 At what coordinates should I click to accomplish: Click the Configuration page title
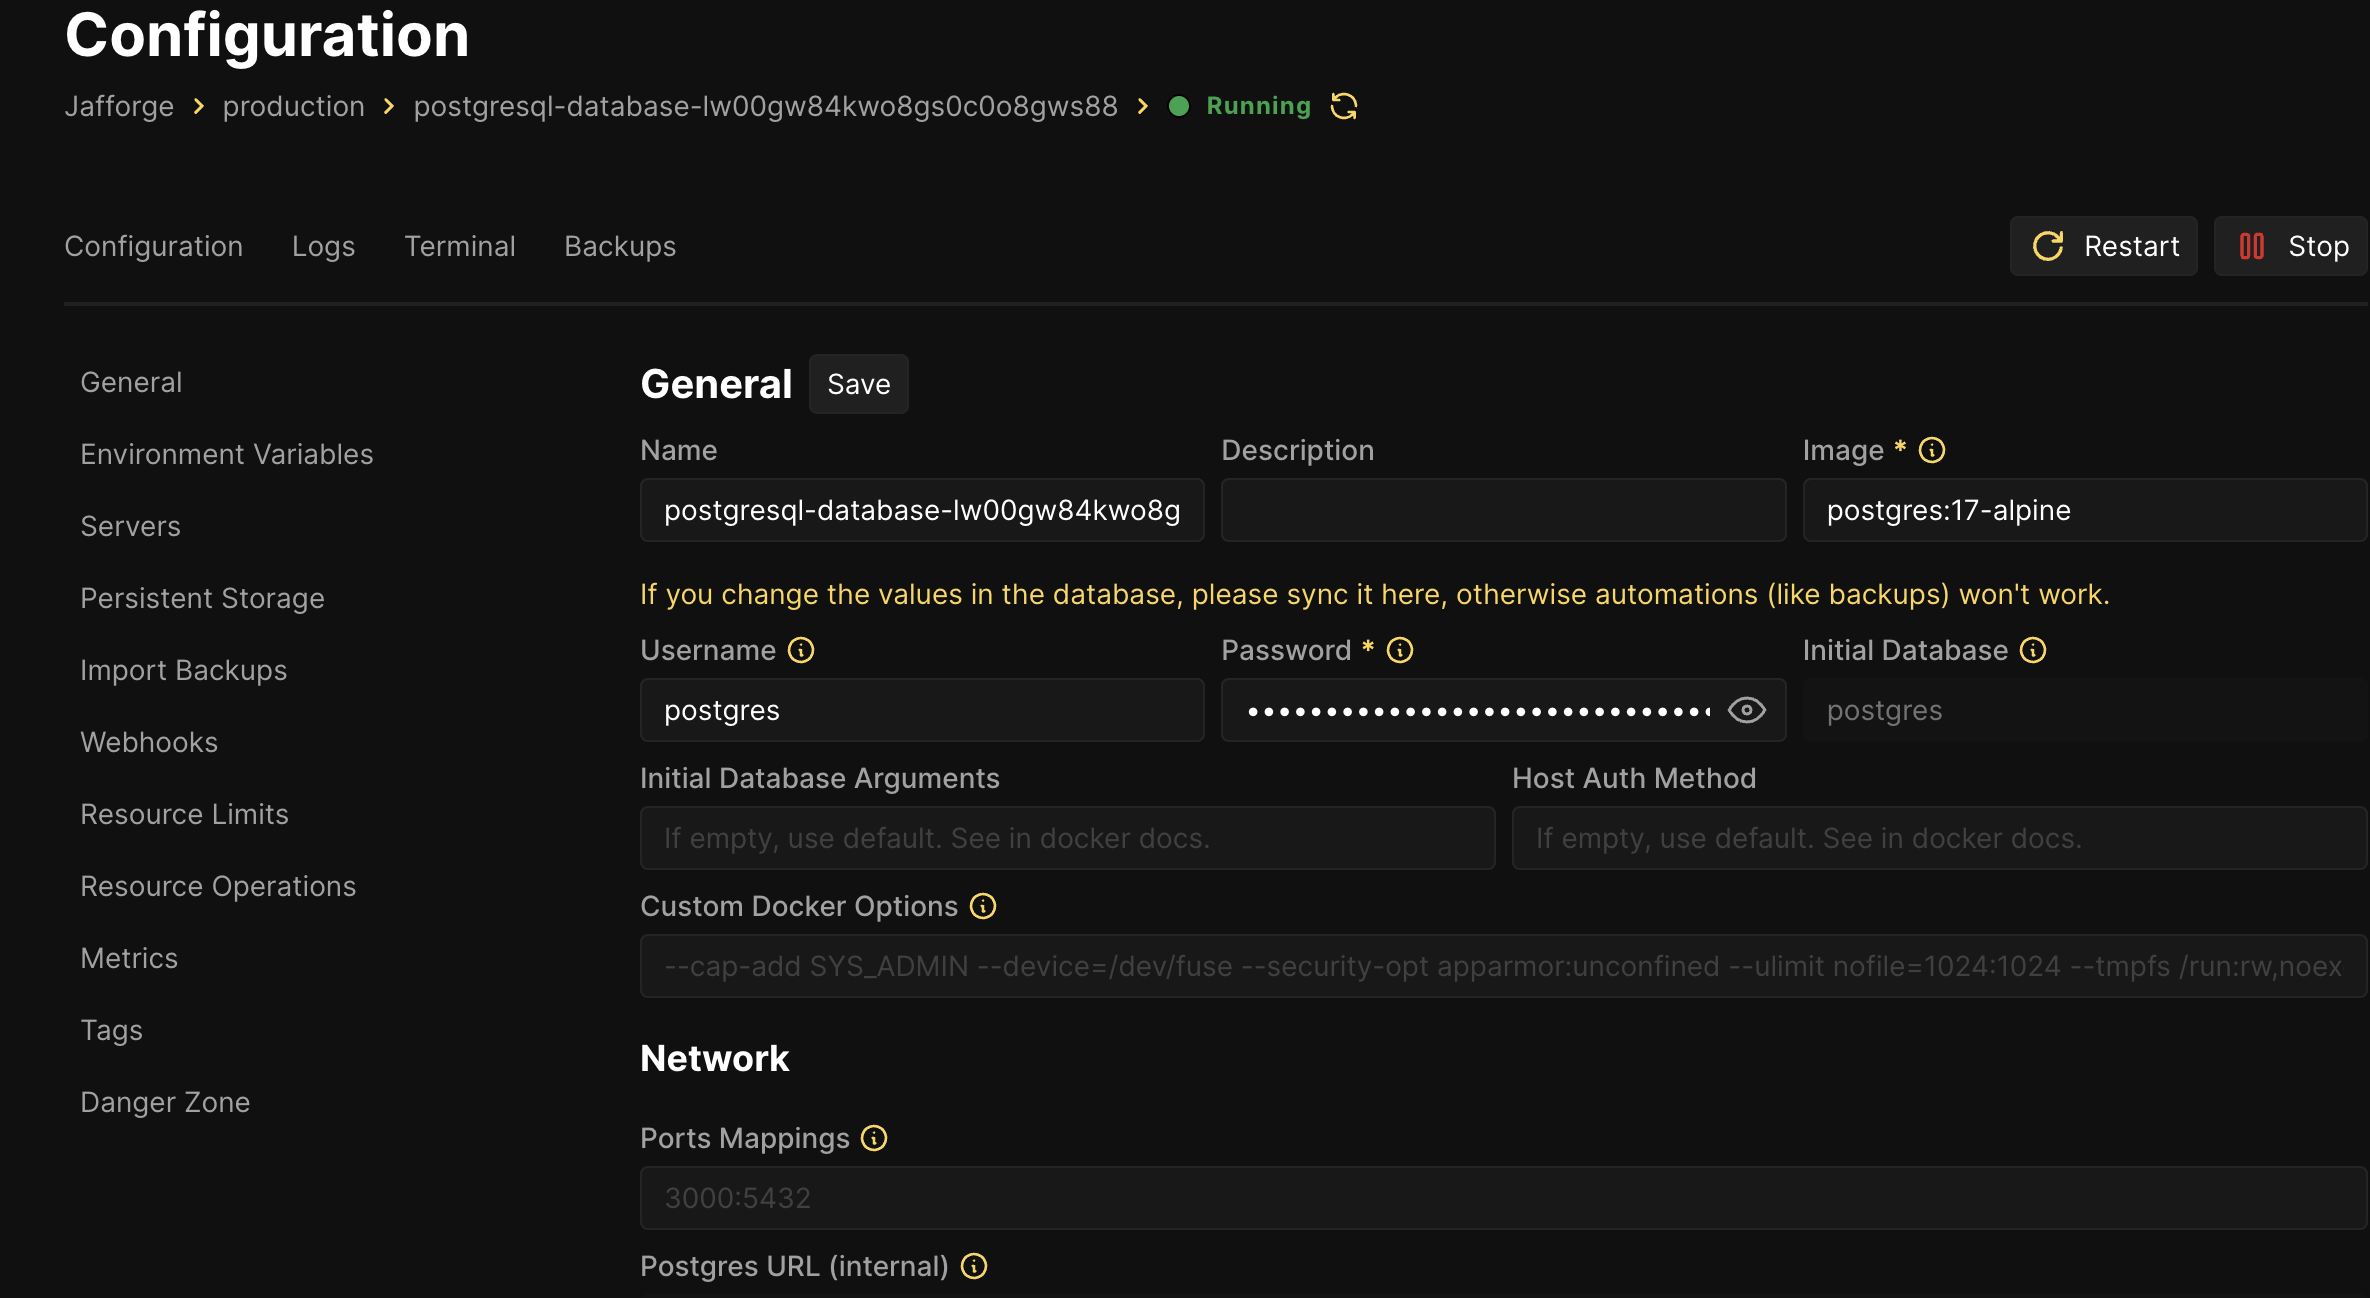click(x=267, y=35)
